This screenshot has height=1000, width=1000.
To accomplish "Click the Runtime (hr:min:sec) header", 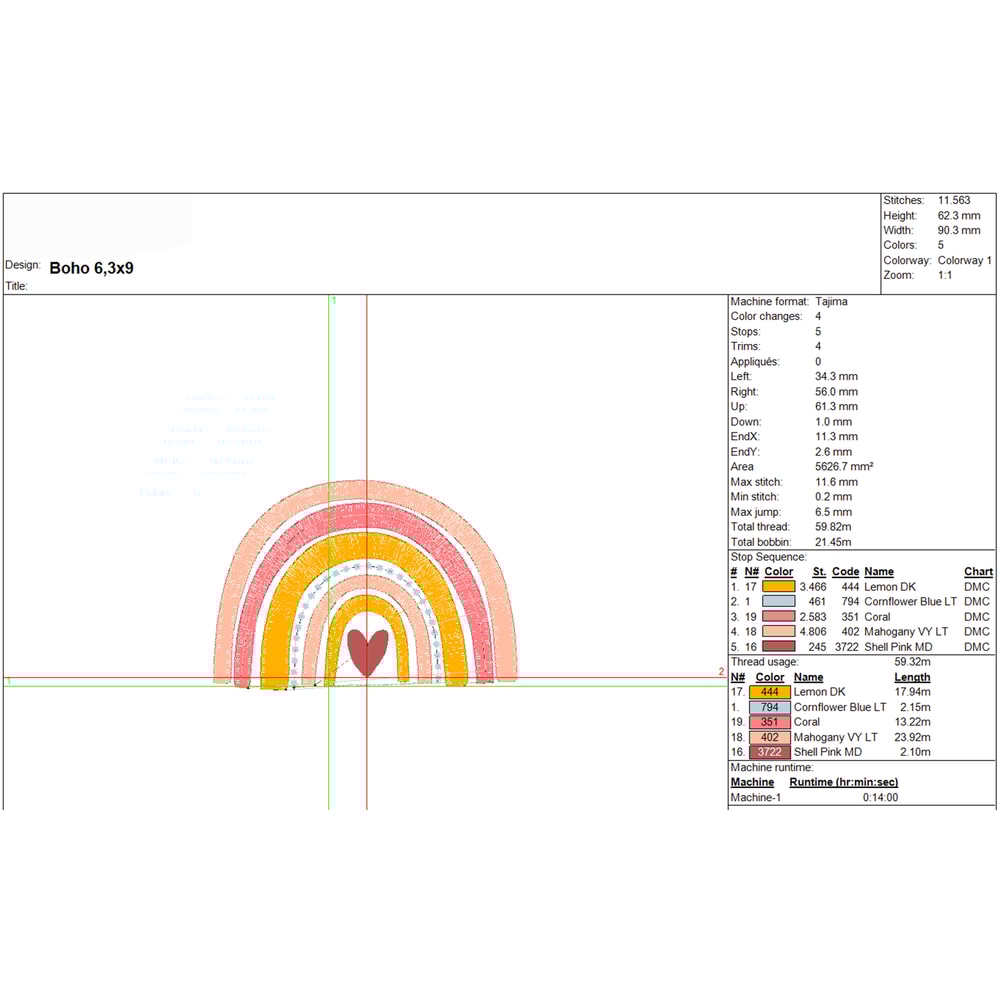I will [843, 782].
